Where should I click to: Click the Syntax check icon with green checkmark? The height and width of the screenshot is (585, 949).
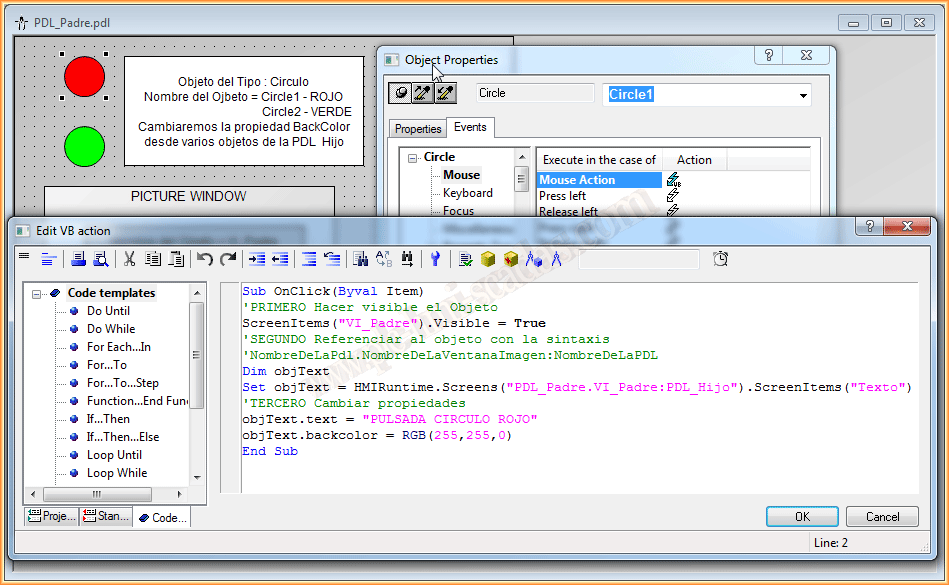(x=465, y=259)
